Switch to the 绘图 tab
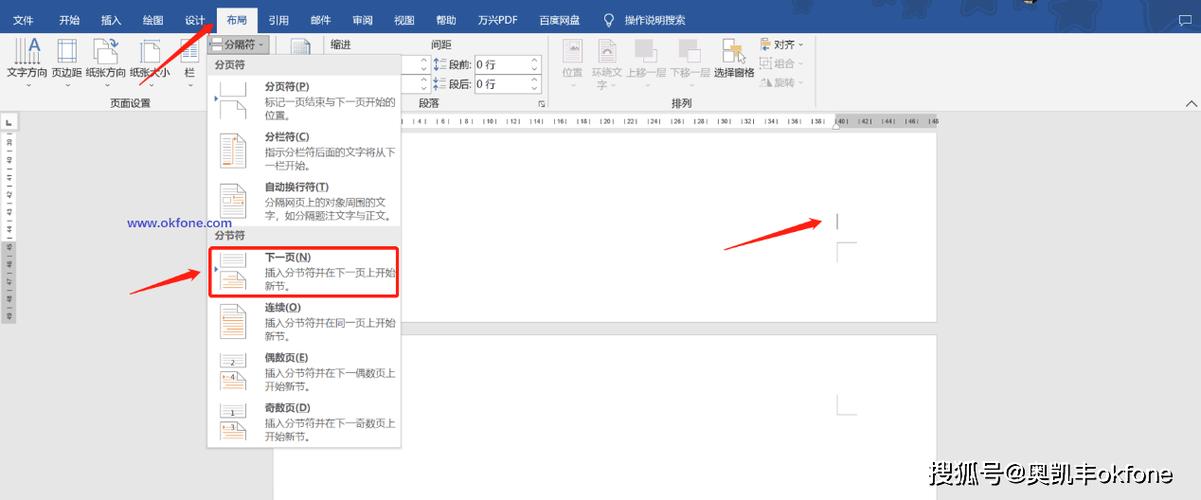Screen dimensions: 1201x500 point(153,20)
